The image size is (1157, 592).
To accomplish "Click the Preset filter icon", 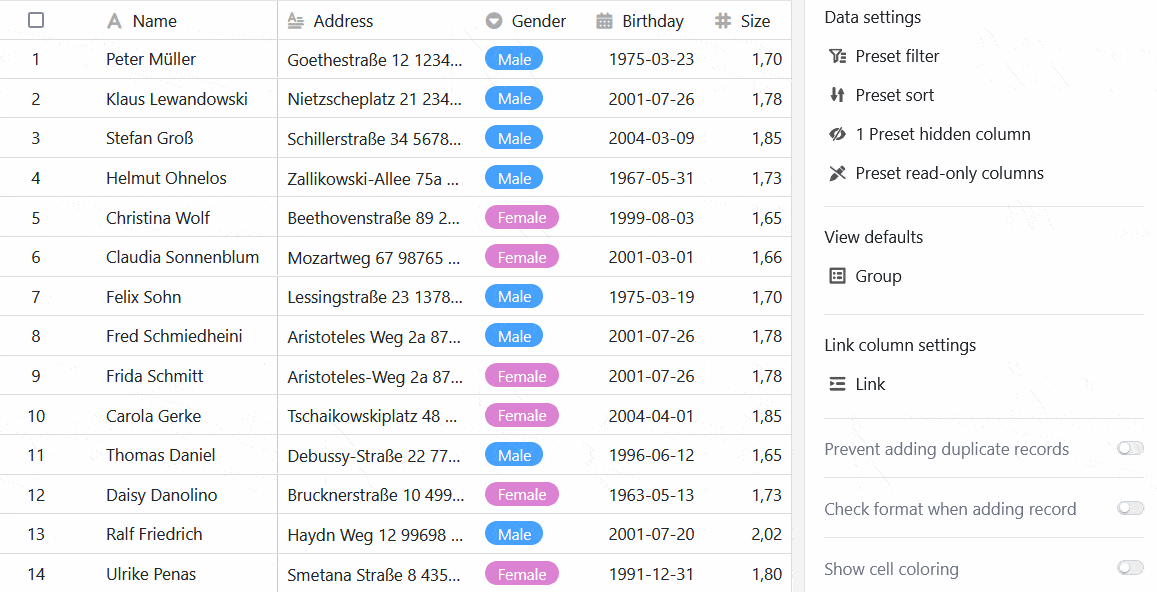I will 838,56.
